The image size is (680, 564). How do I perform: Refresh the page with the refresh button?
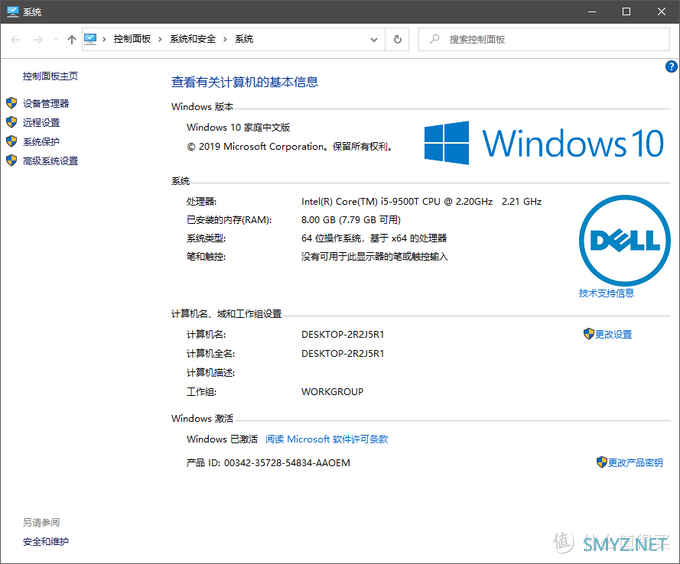pos(397,39)
